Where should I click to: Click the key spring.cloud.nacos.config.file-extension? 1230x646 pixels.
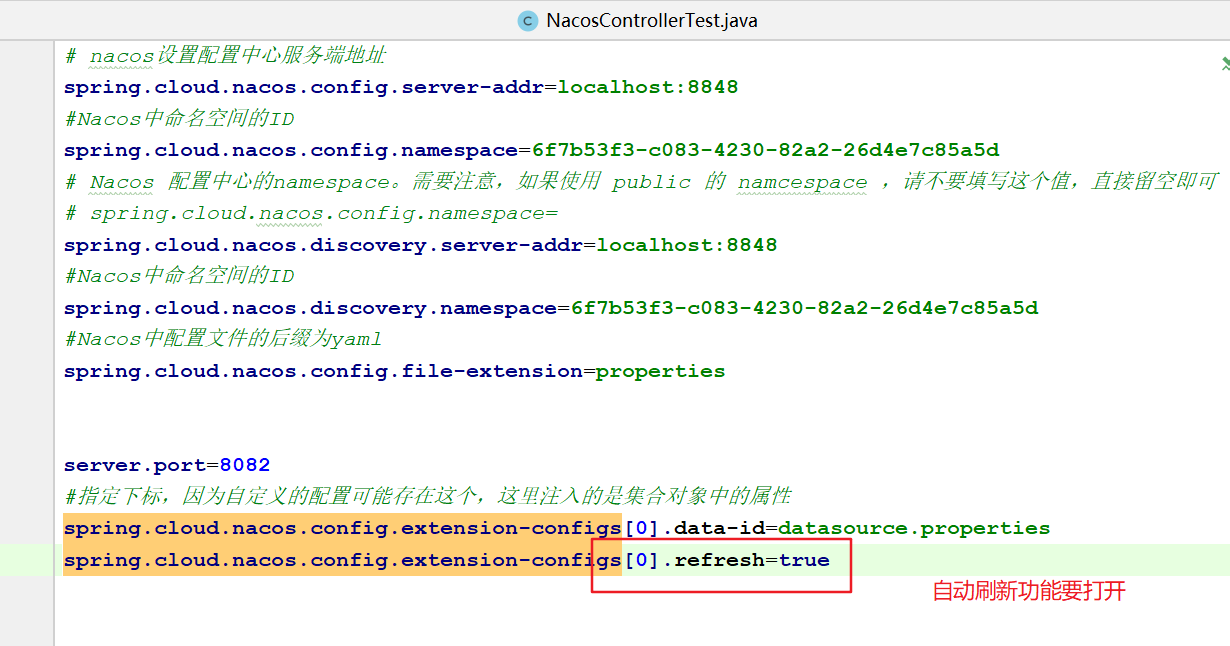pyautogui.click(x=323, y=371)
